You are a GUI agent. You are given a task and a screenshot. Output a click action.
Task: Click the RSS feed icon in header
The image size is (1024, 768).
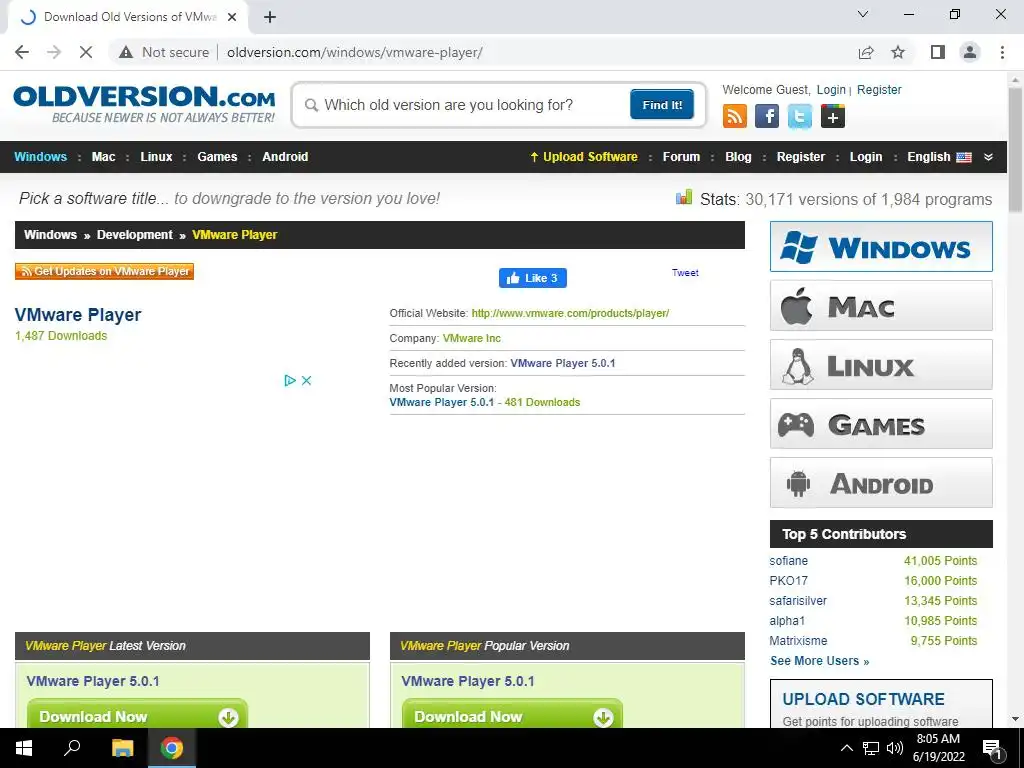point(735,117)
